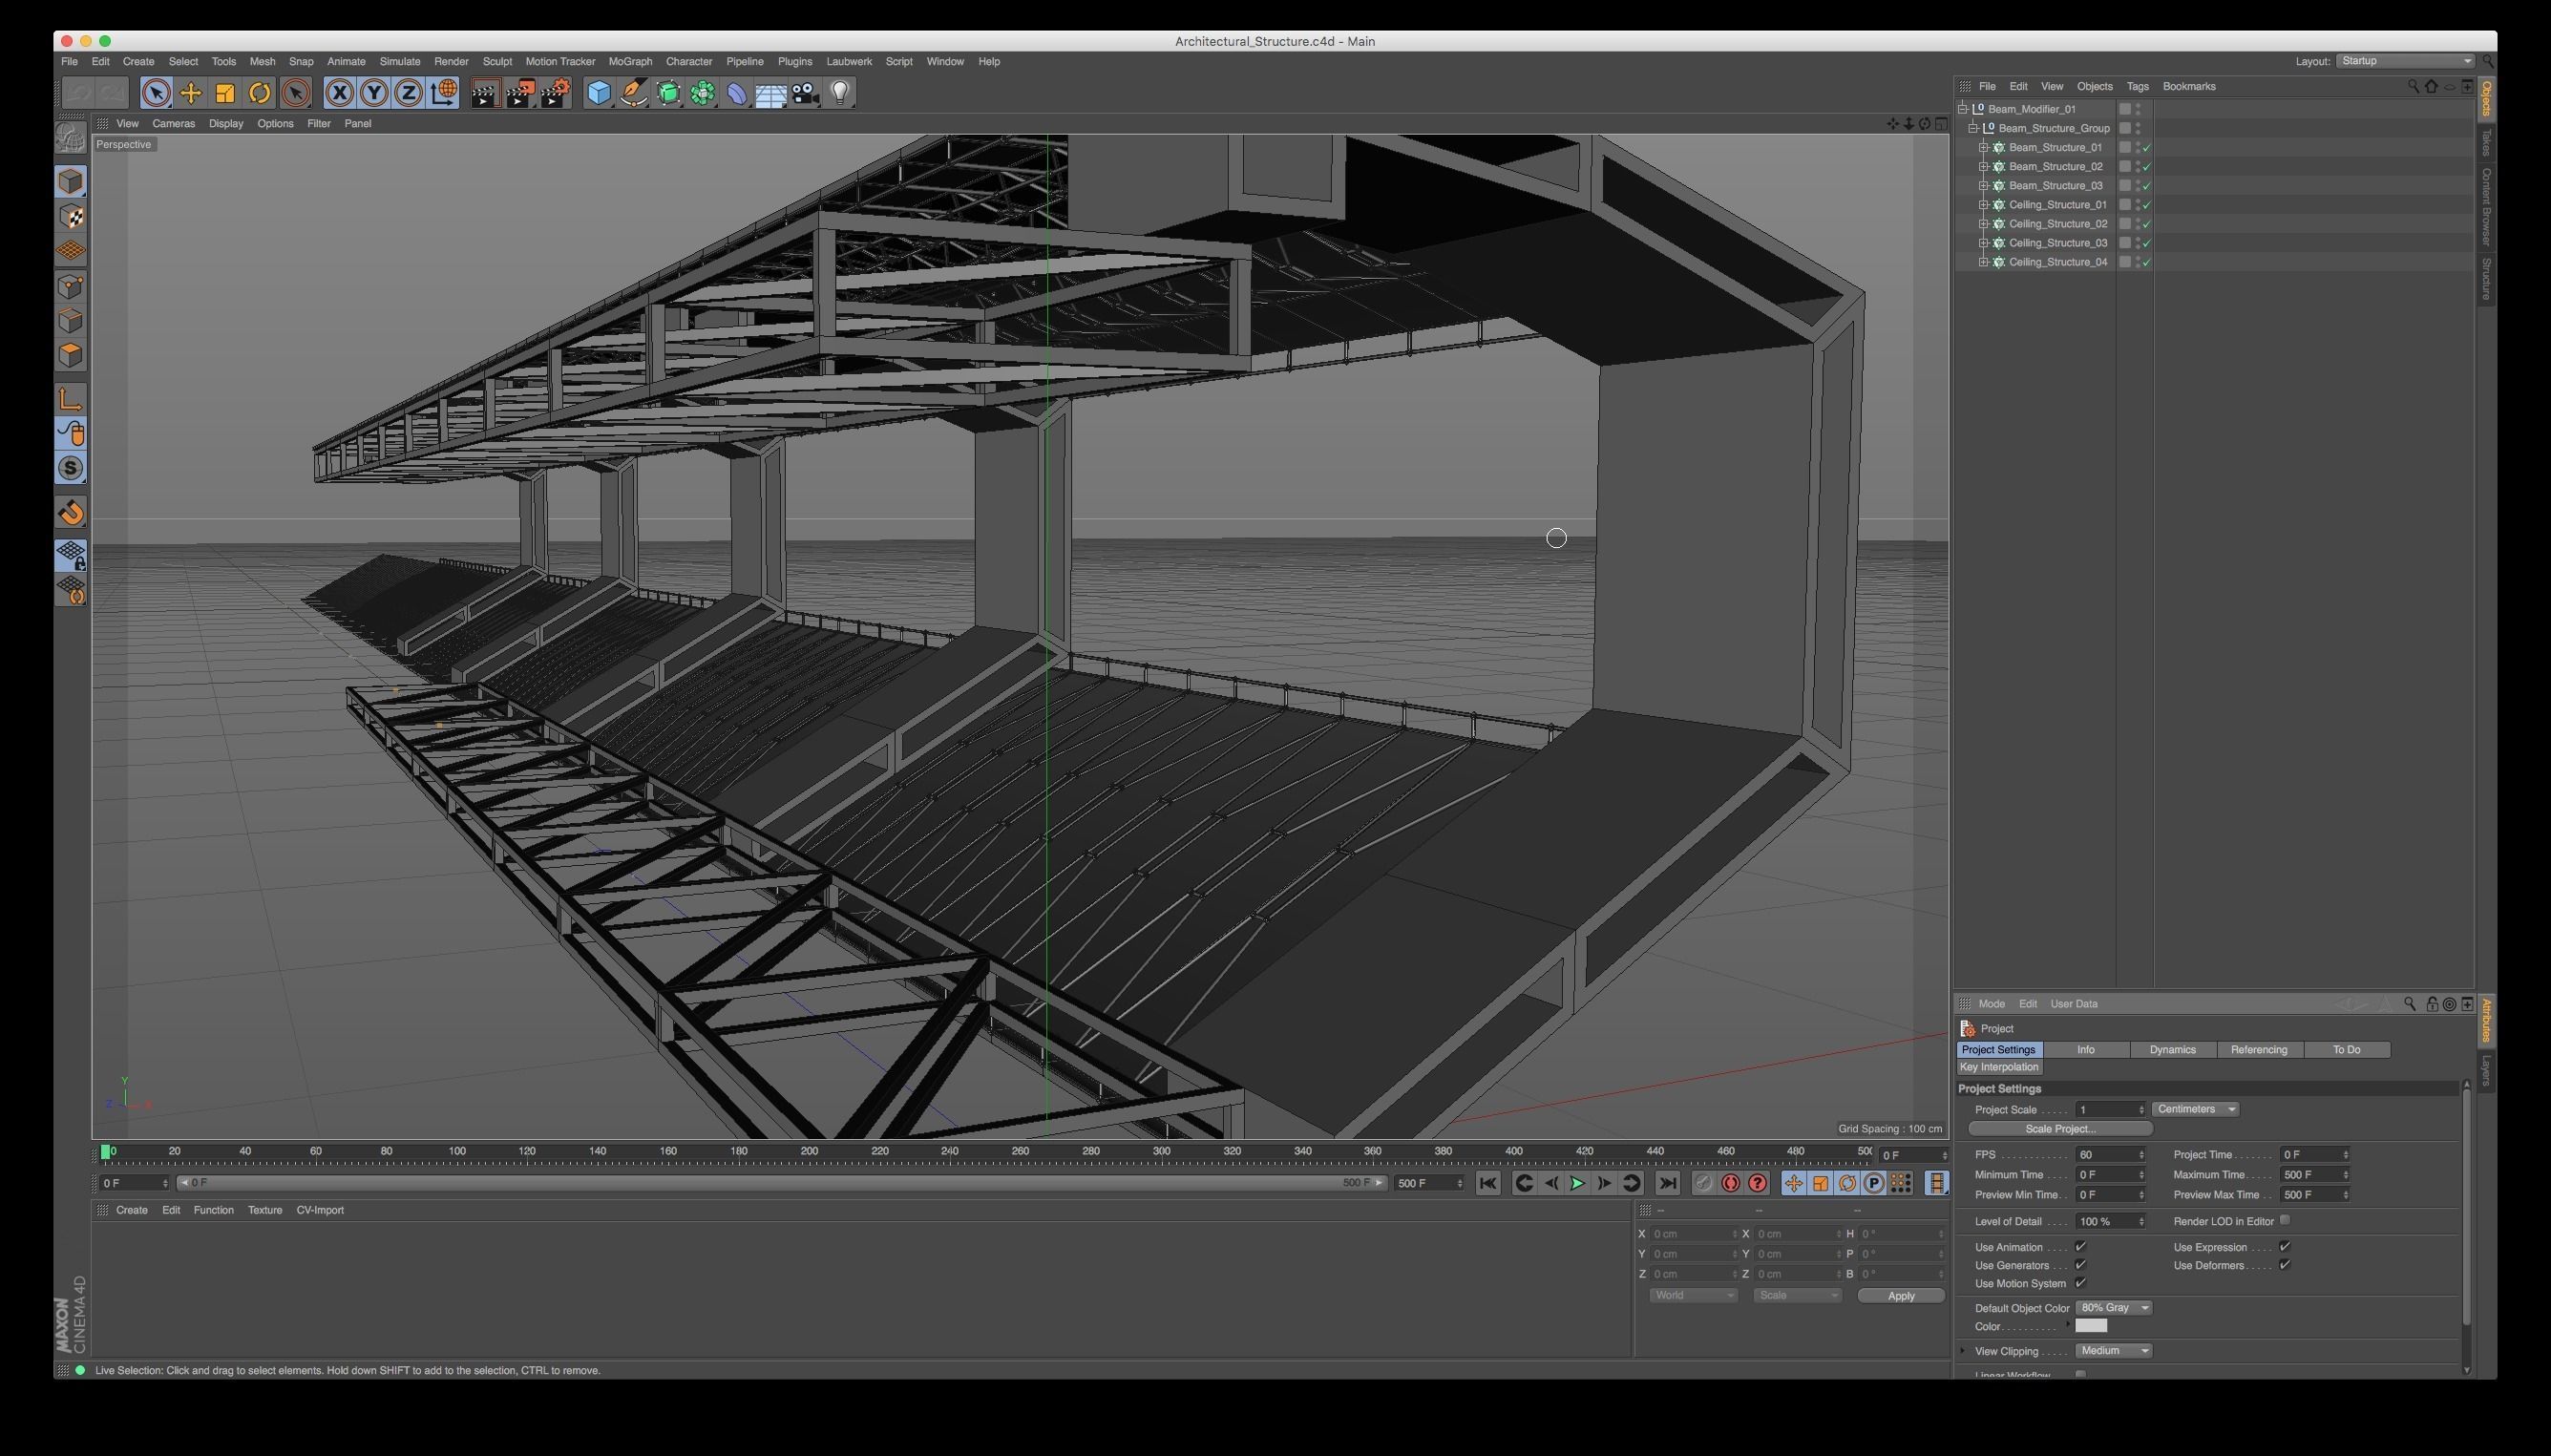
Task: Open the Character menu
Action: coord(689,61)
